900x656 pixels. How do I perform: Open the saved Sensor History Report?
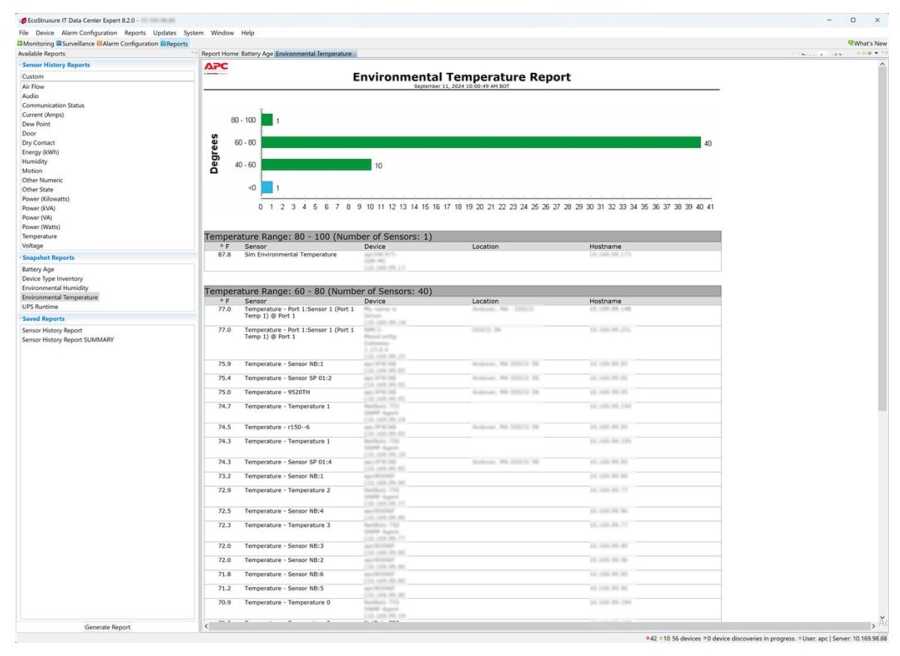52,331
